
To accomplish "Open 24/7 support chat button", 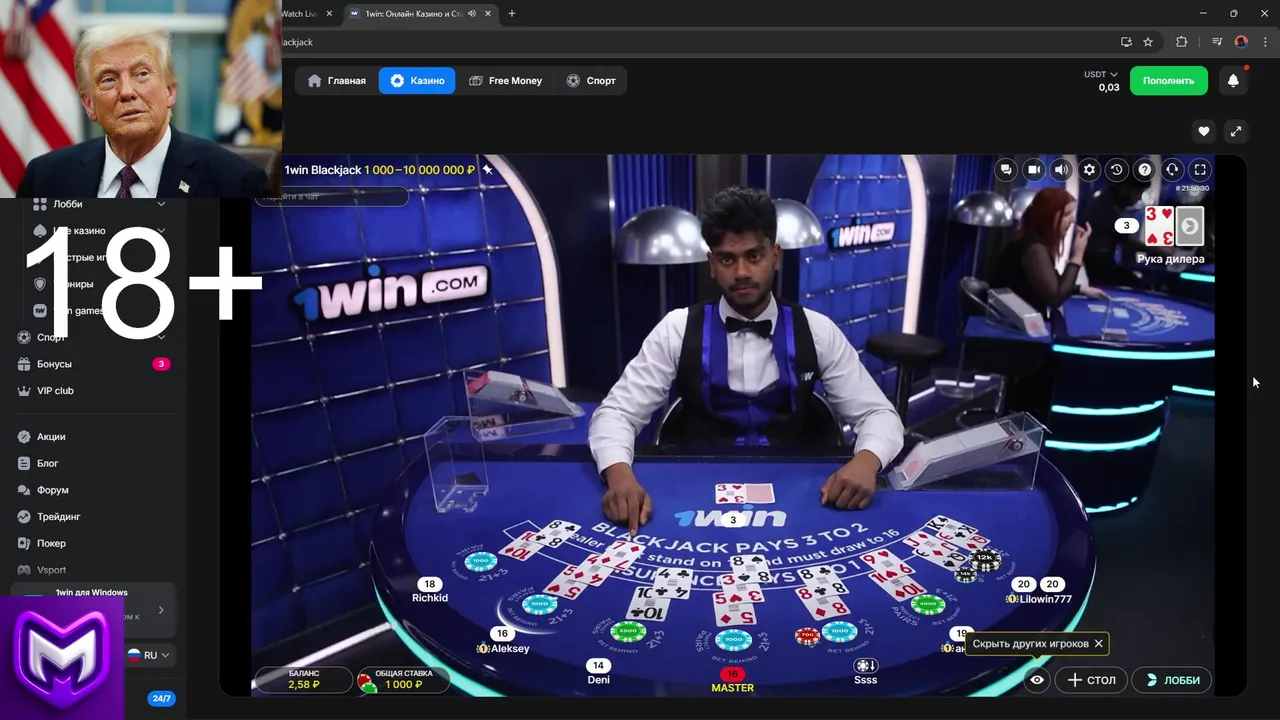I will point(161,699).
